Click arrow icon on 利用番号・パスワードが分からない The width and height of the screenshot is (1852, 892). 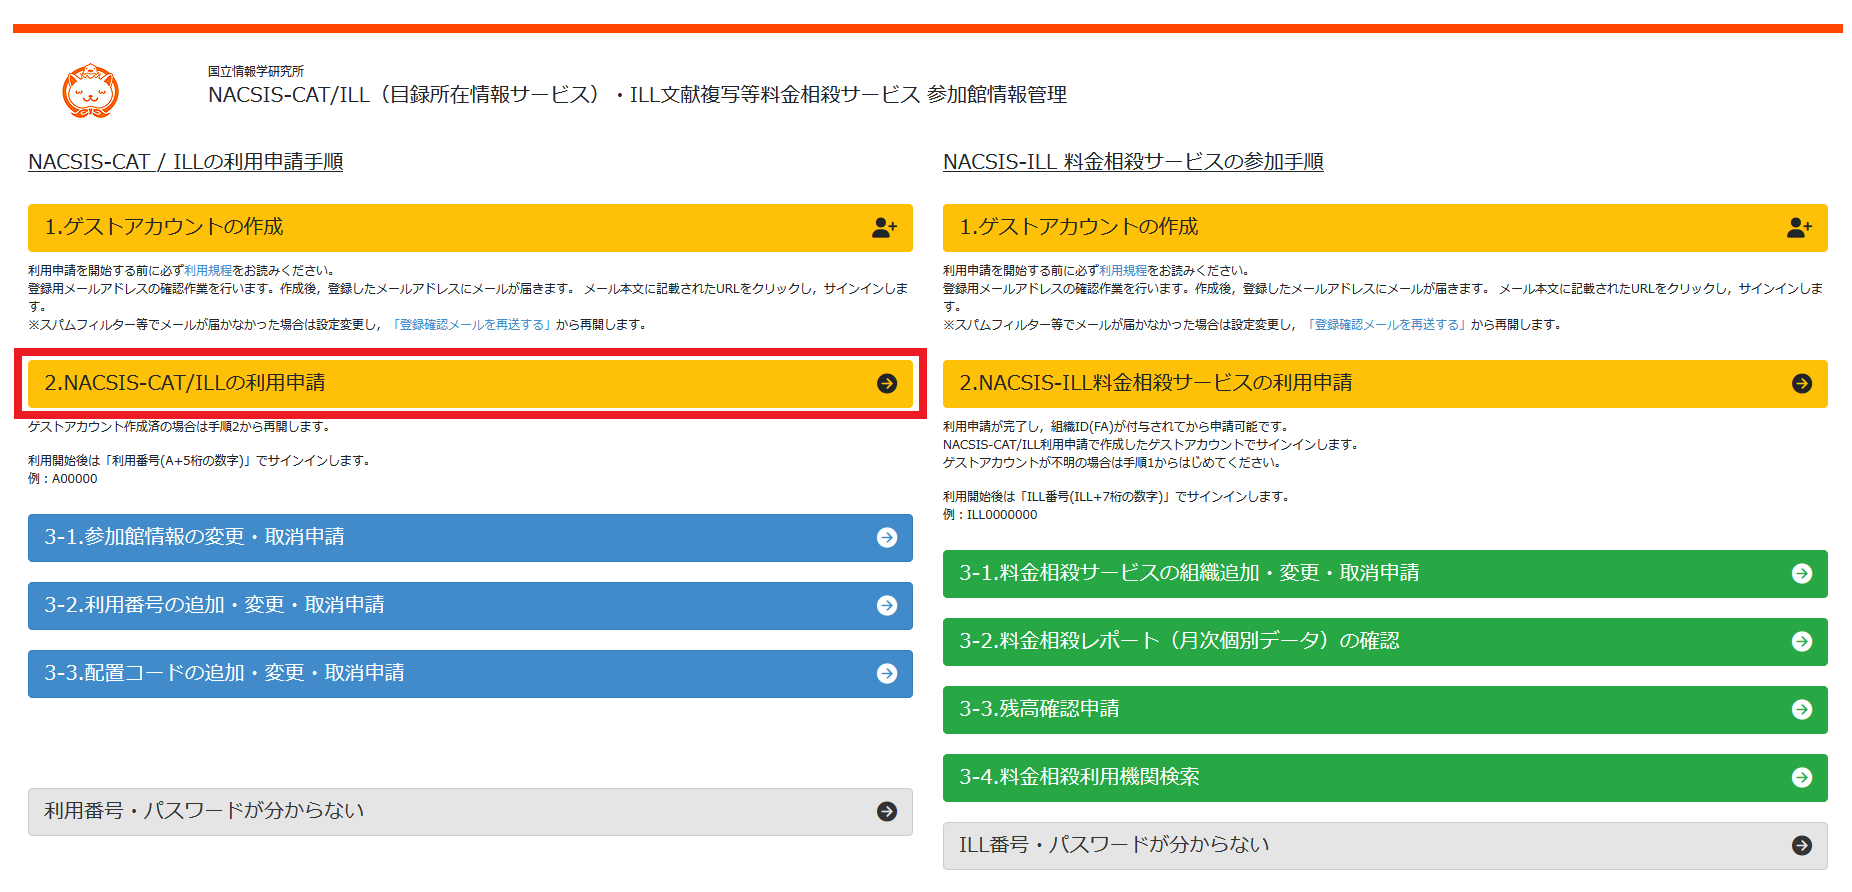coord(887,812)
